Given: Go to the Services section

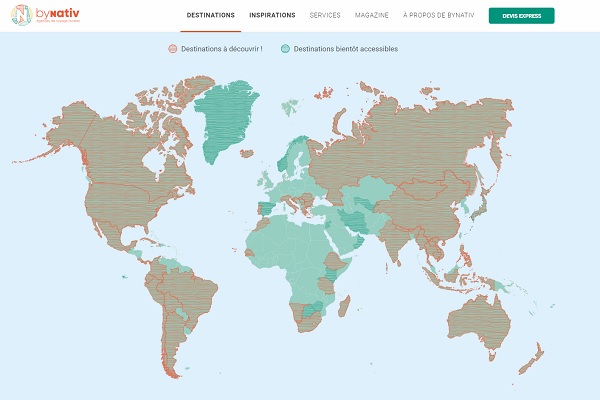Looking at the screenshot, I should 325,16.
